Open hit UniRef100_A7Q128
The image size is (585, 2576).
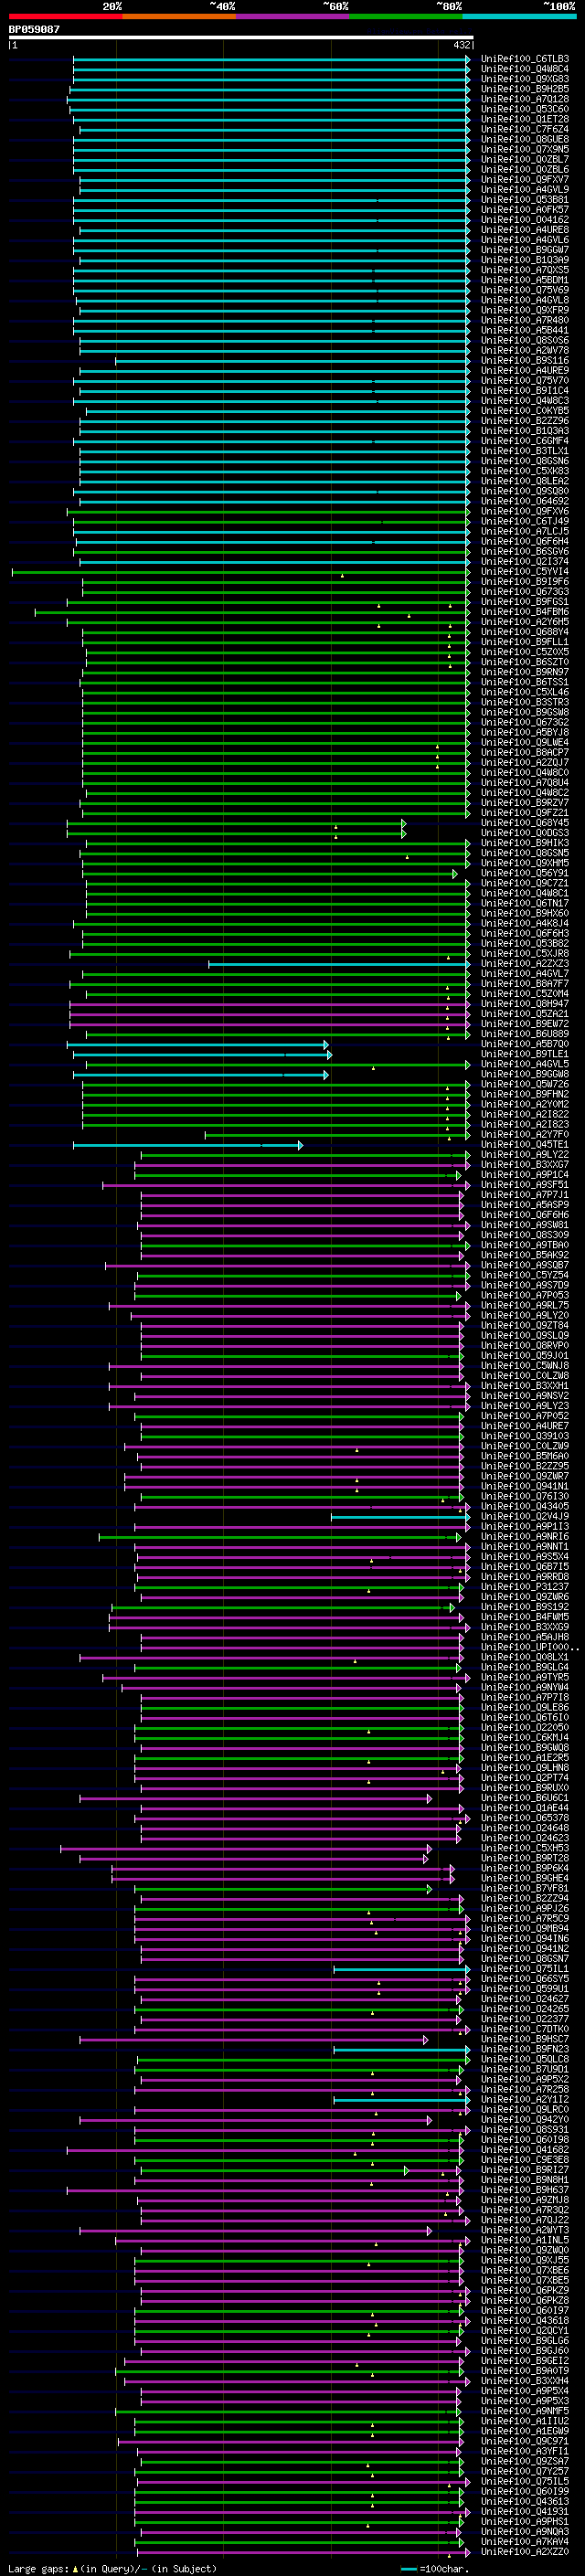point(525,99)
